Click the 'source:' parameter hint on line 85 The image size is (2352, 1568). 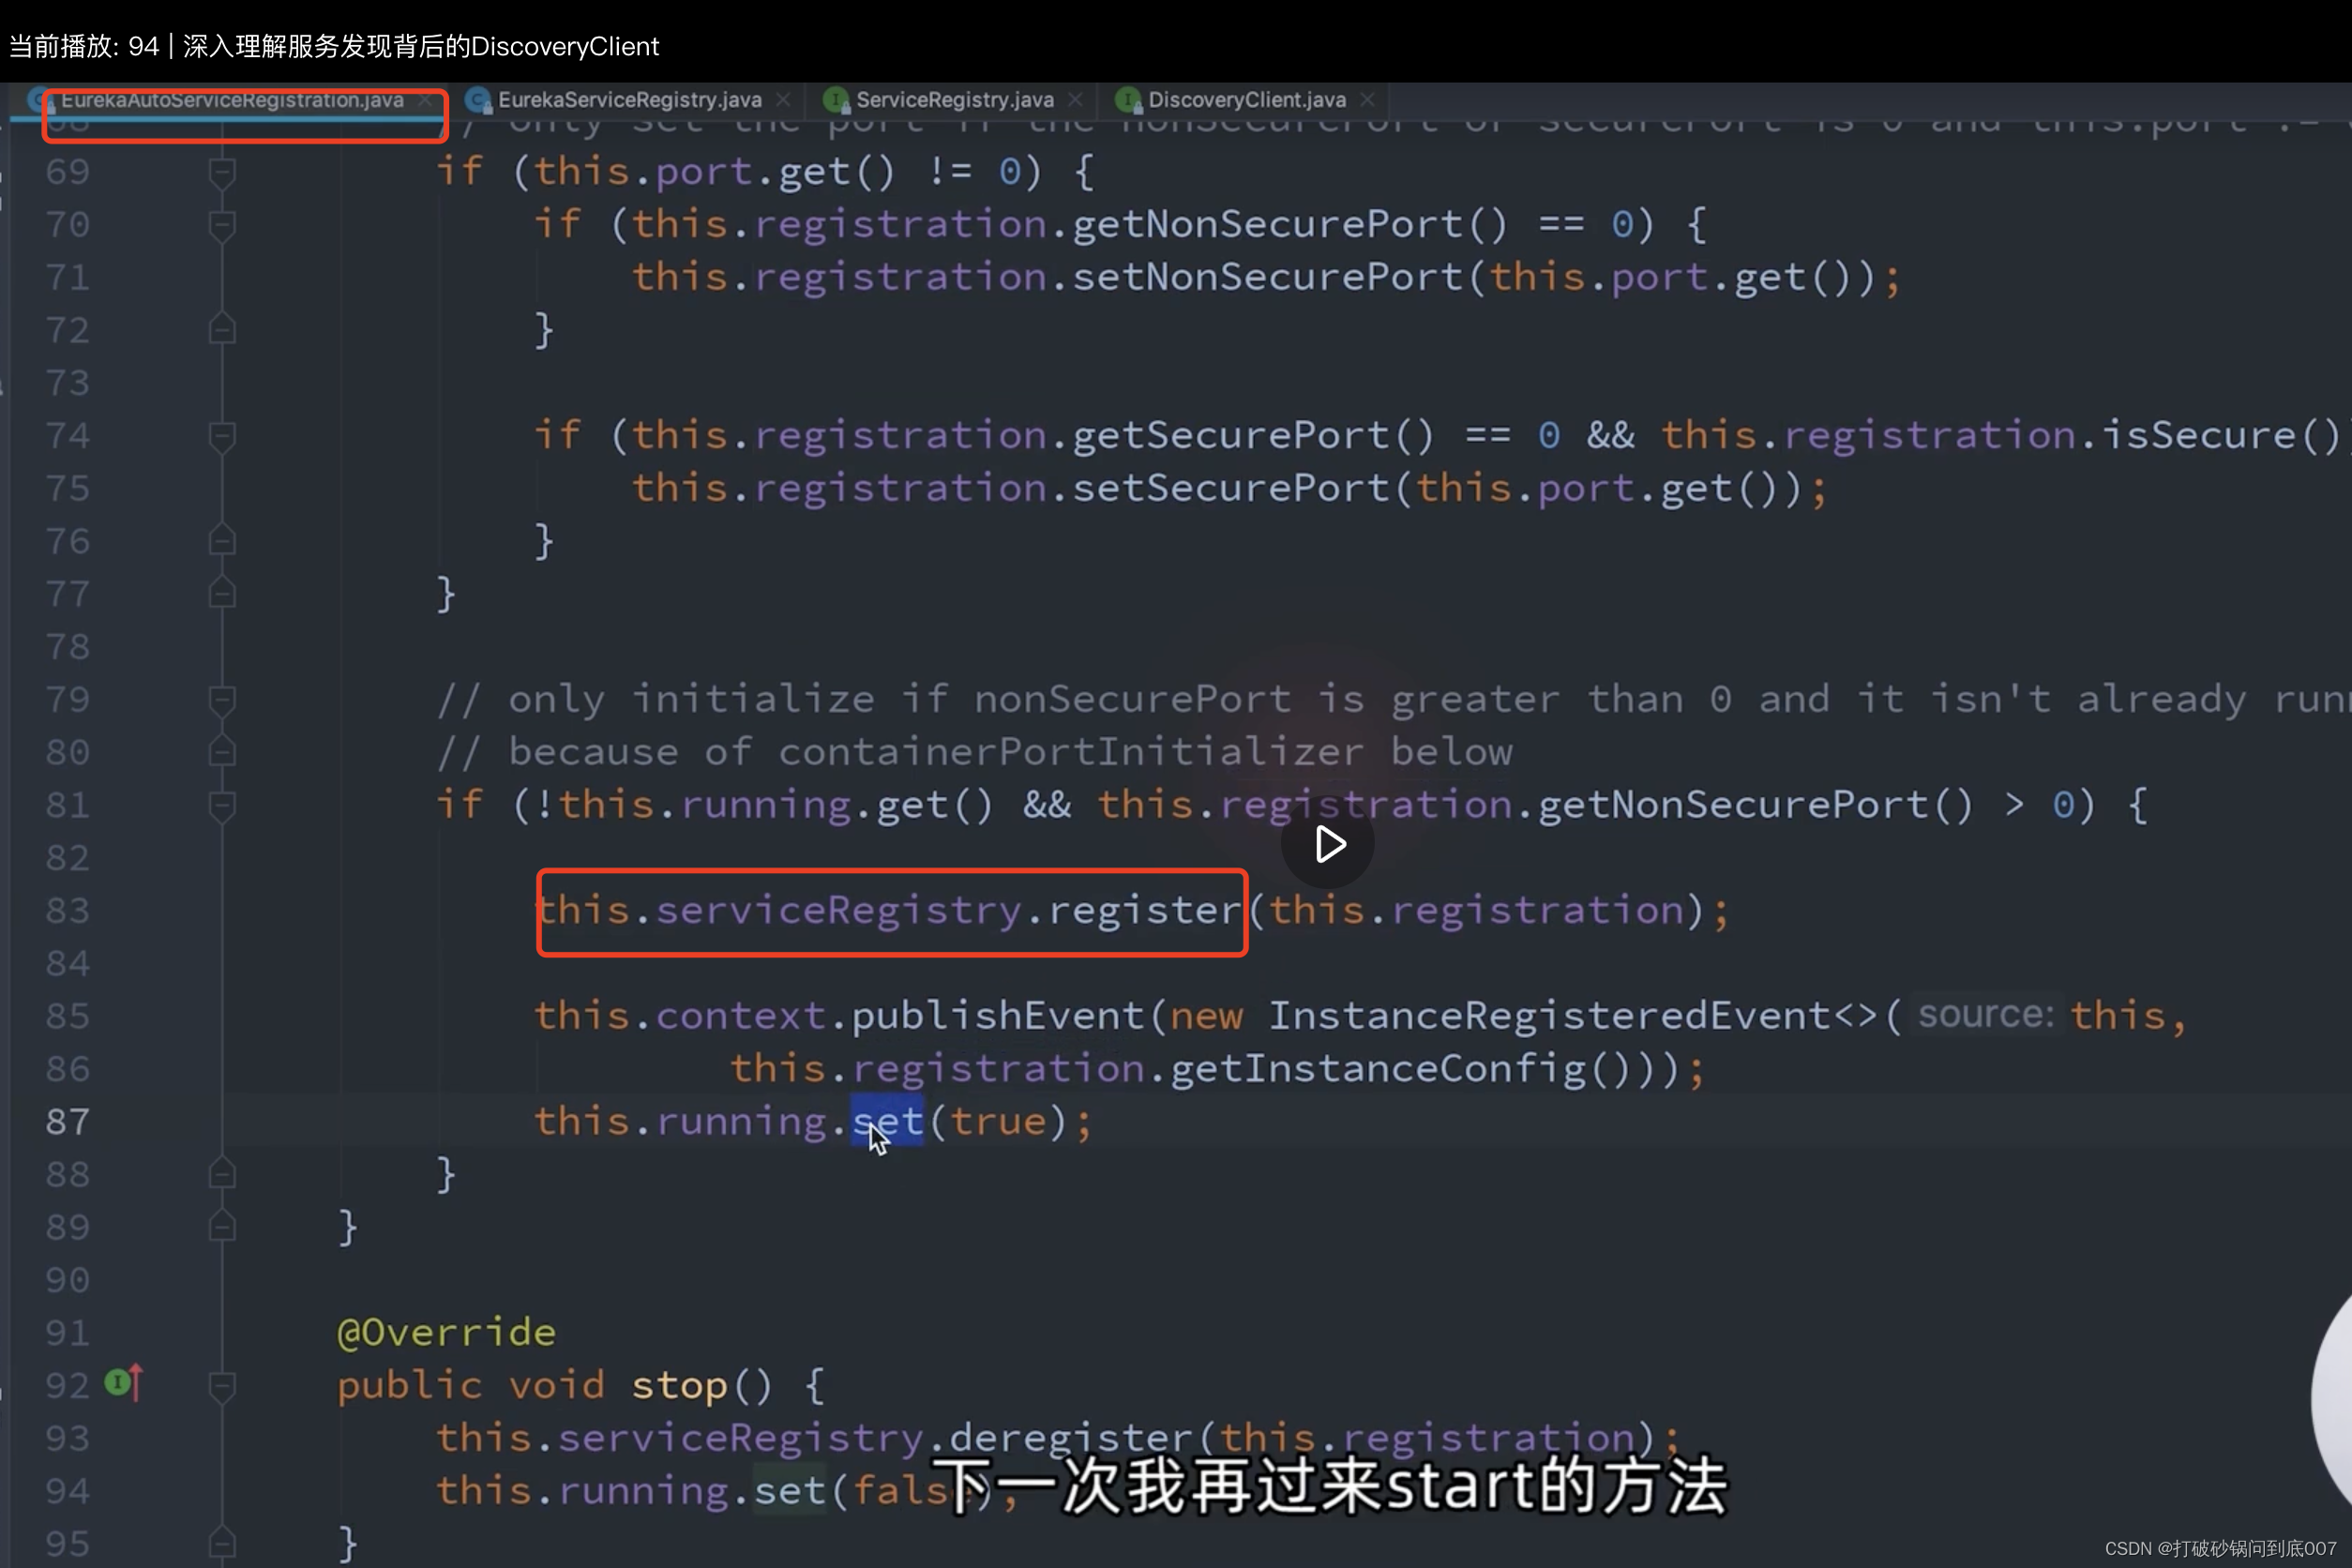(1985, 1015)
